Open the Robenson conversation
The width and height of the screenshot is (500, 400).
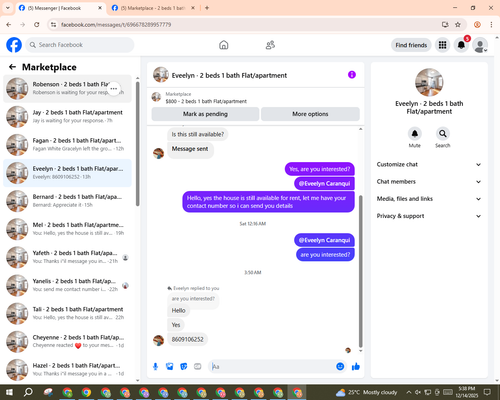(67, 89)
